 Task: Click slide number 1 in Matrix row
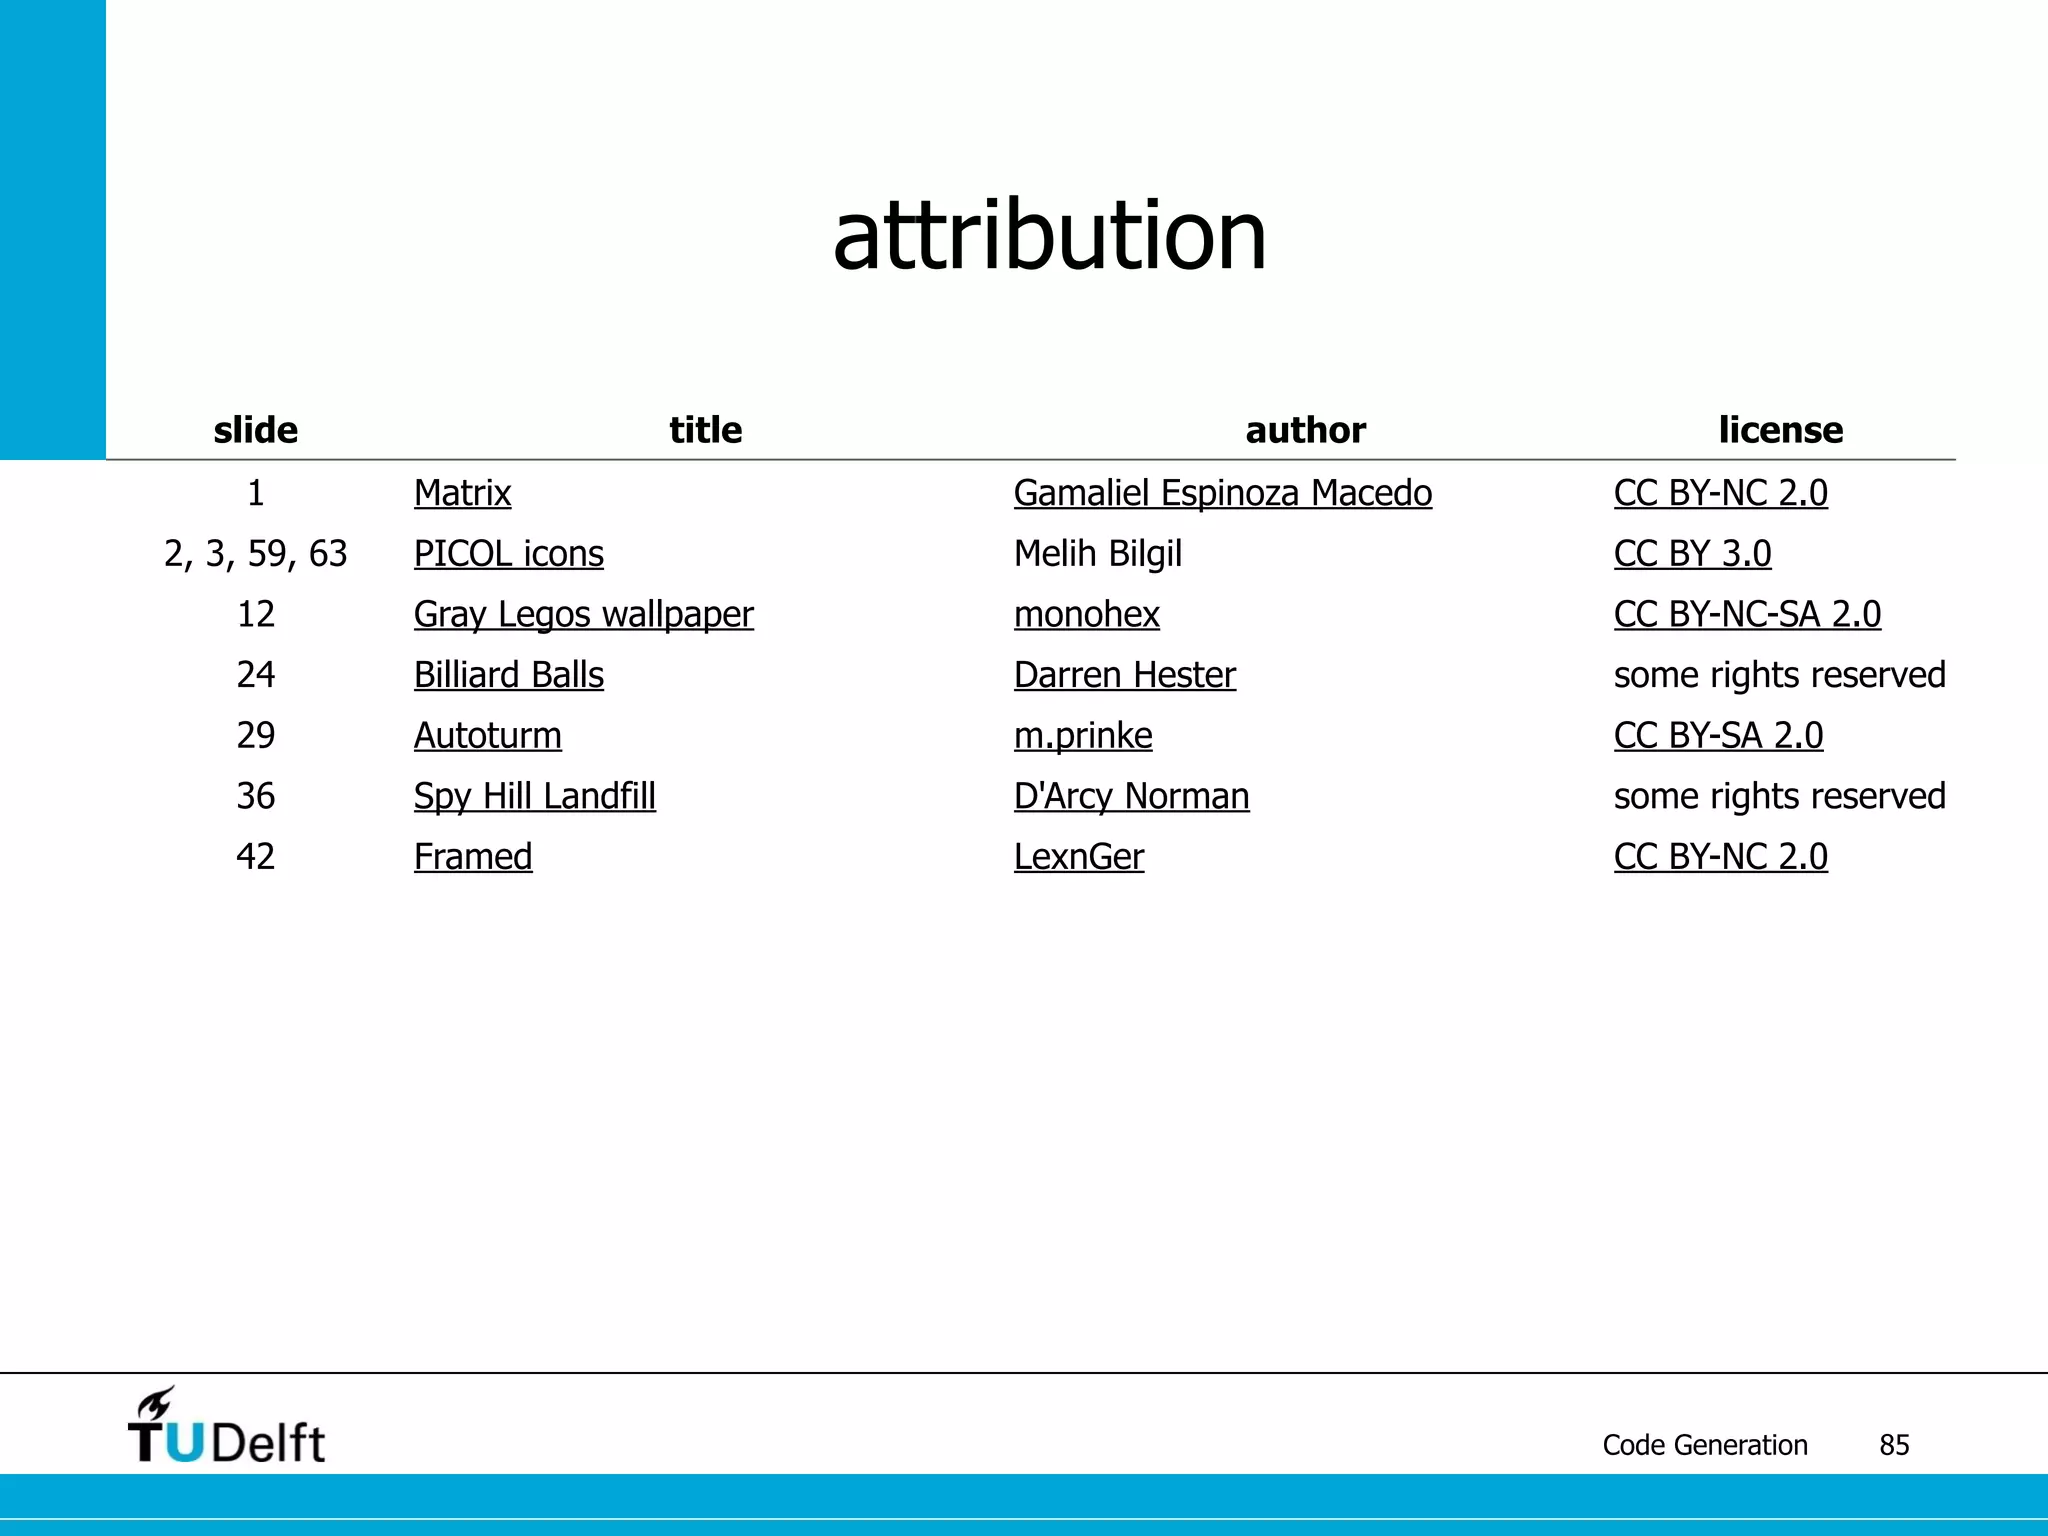tap(256, 493)
